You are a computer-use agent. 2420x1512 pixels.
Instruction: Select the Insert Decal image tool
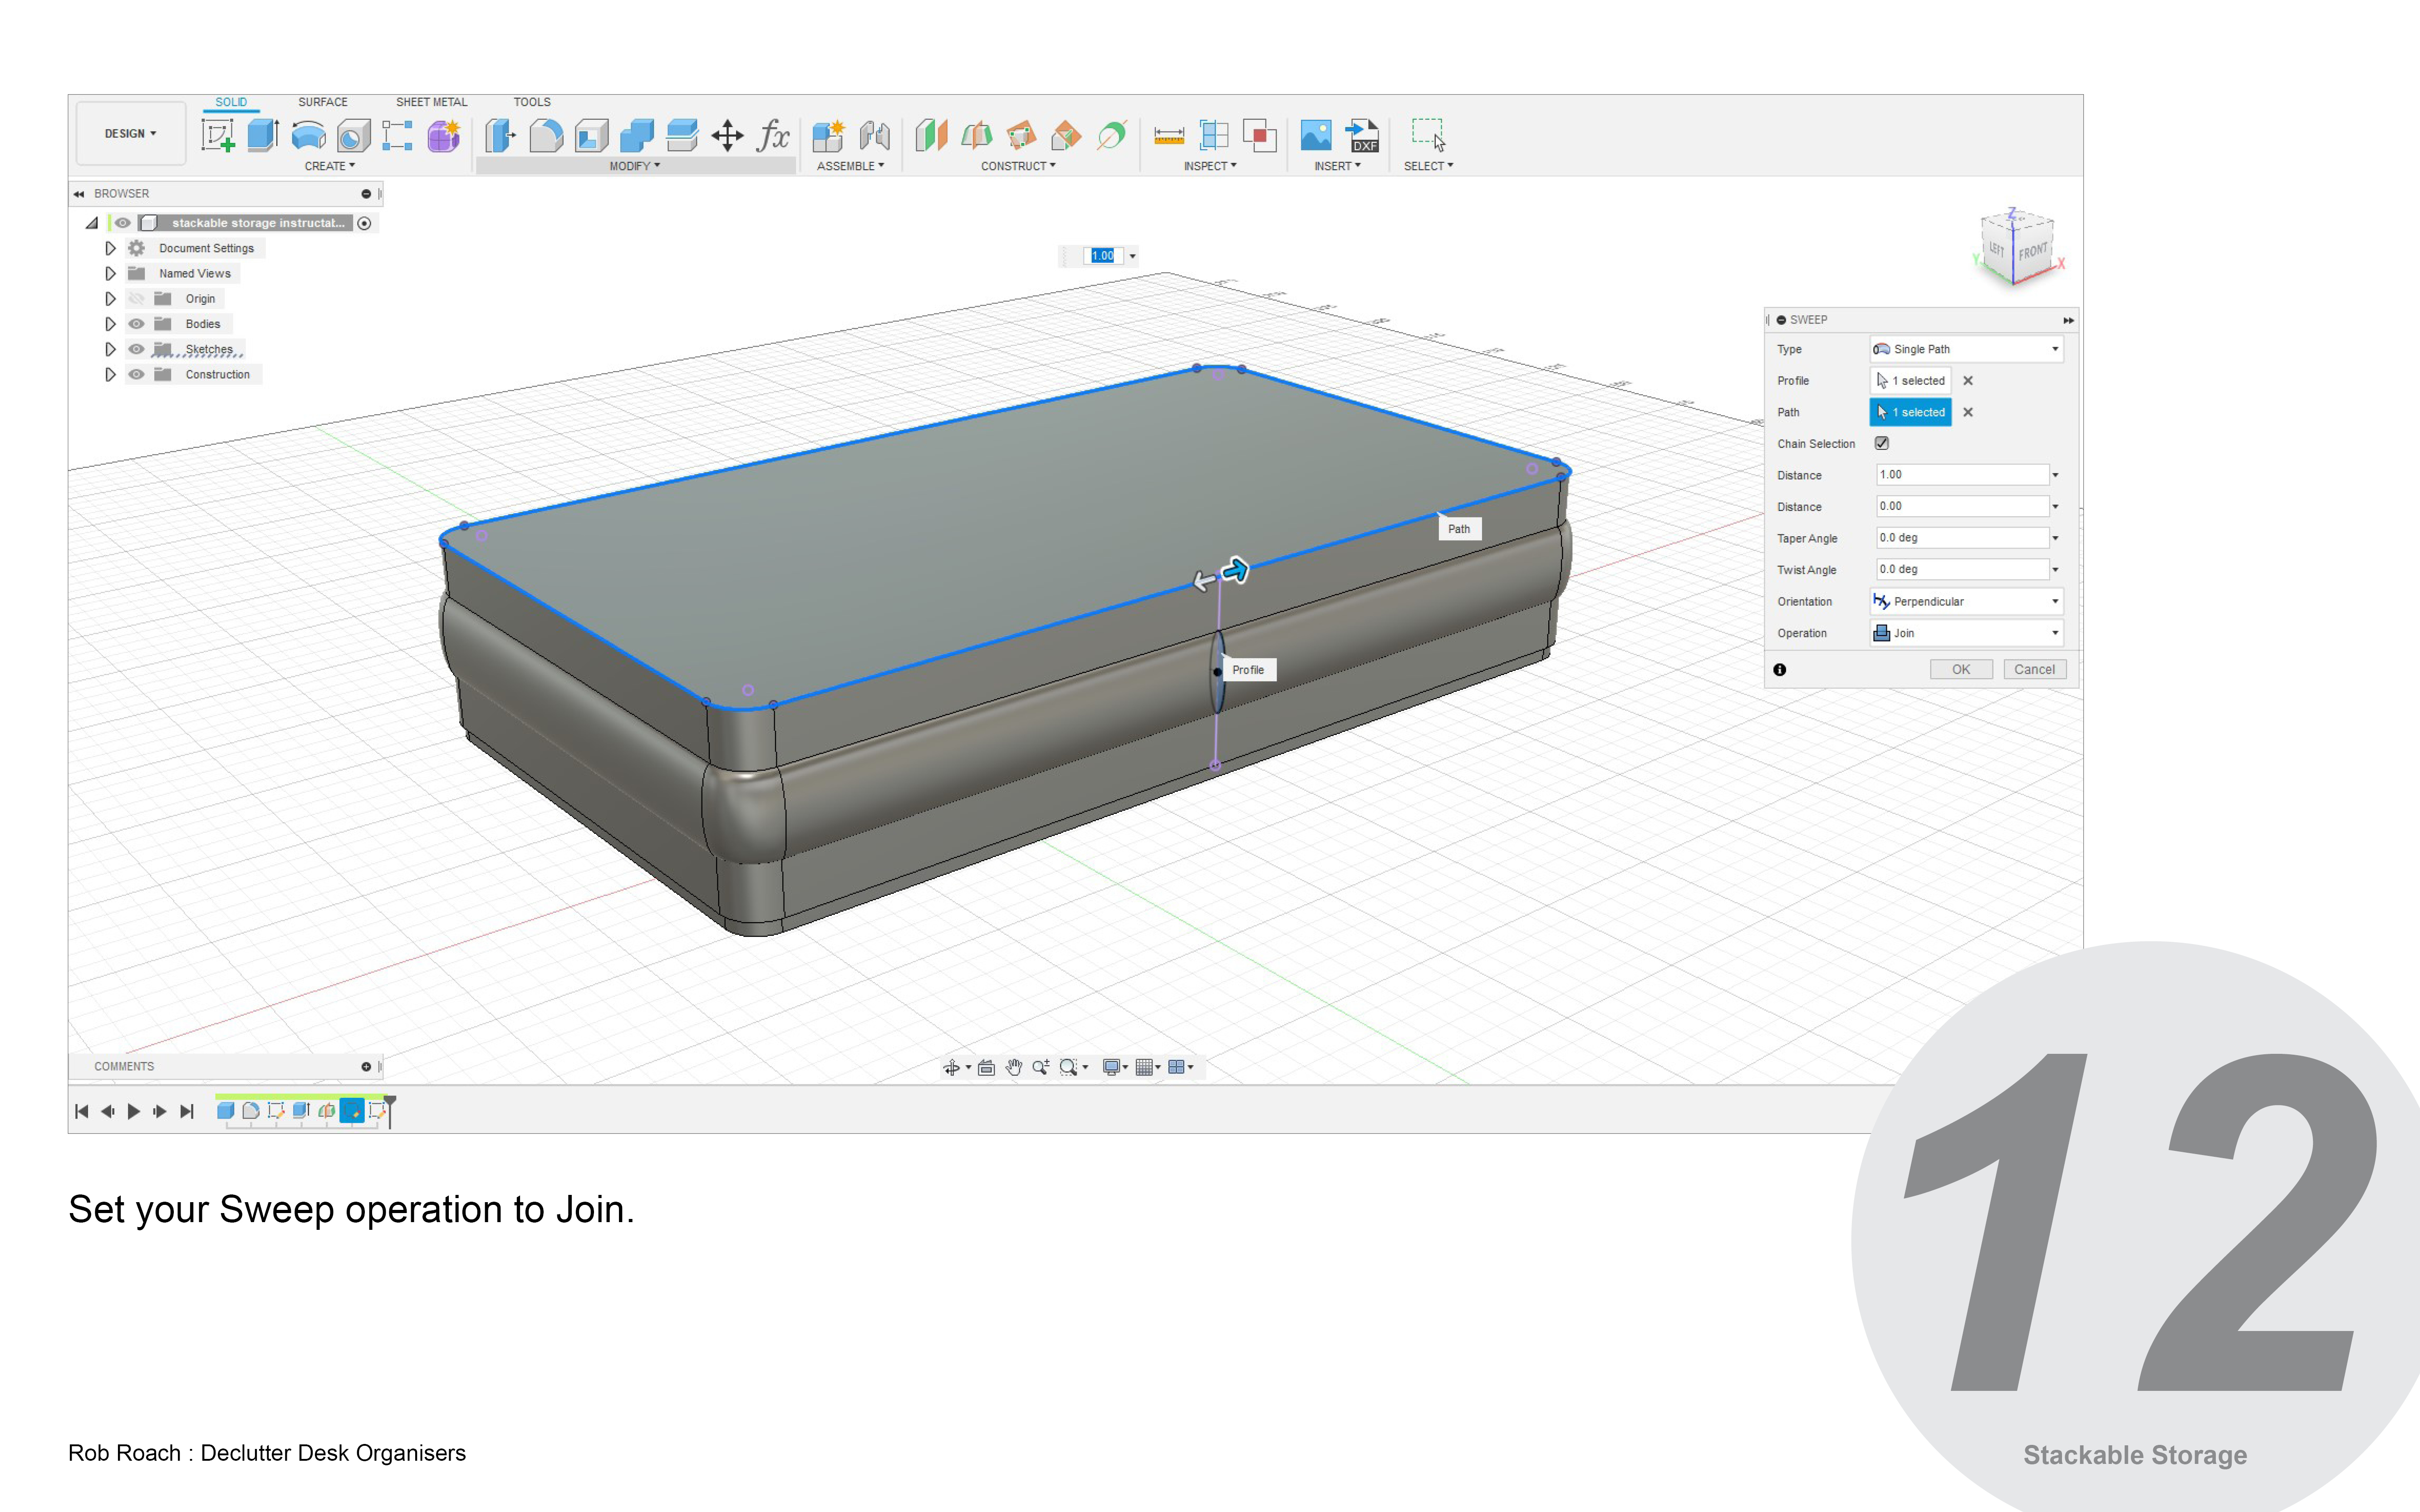pyautogui.click(x=1316, y=135)
